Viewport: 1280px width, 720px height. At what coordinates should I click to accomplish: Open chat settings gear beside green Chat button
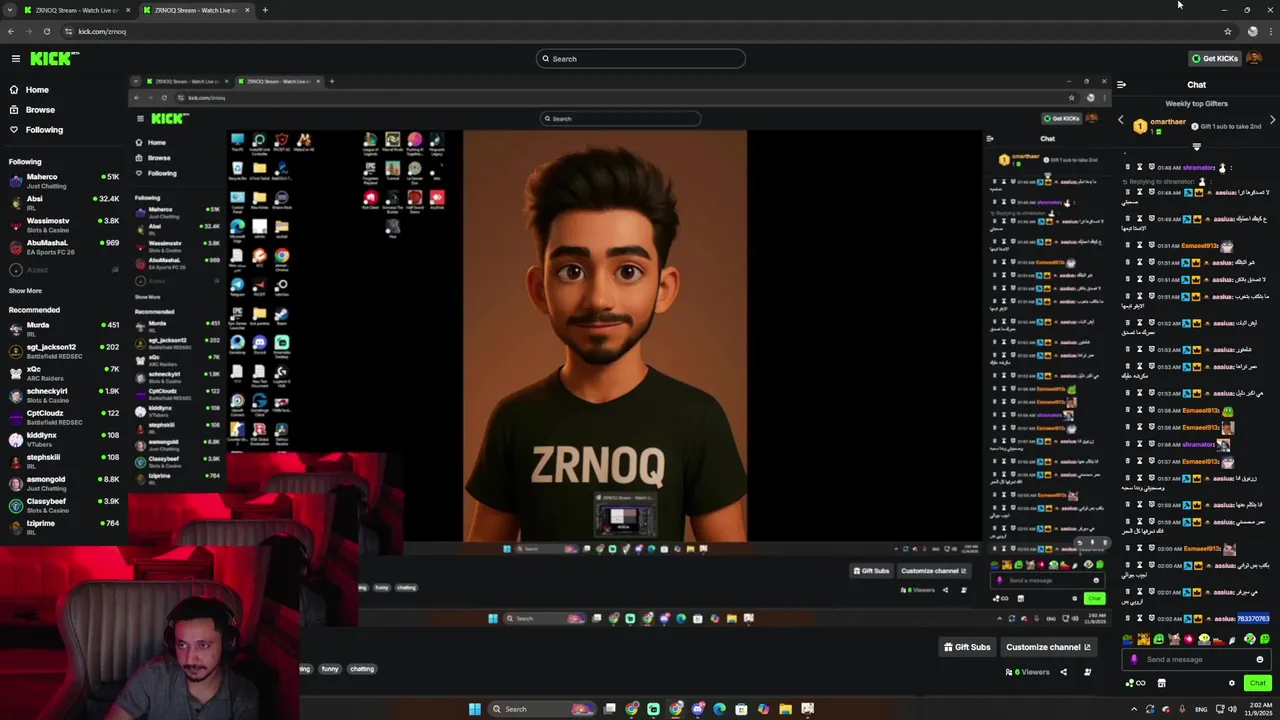1231,683
